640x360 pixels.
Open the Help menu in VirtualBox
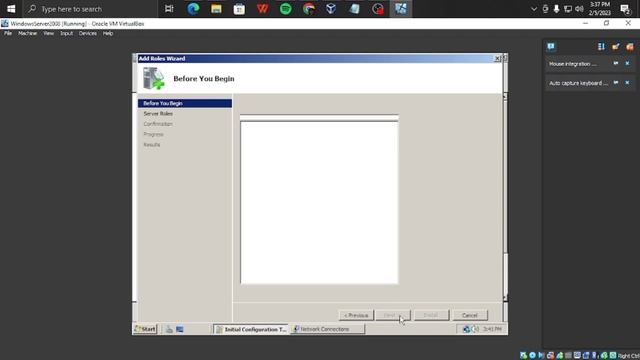pyautogui.click(x=108, y=33)
